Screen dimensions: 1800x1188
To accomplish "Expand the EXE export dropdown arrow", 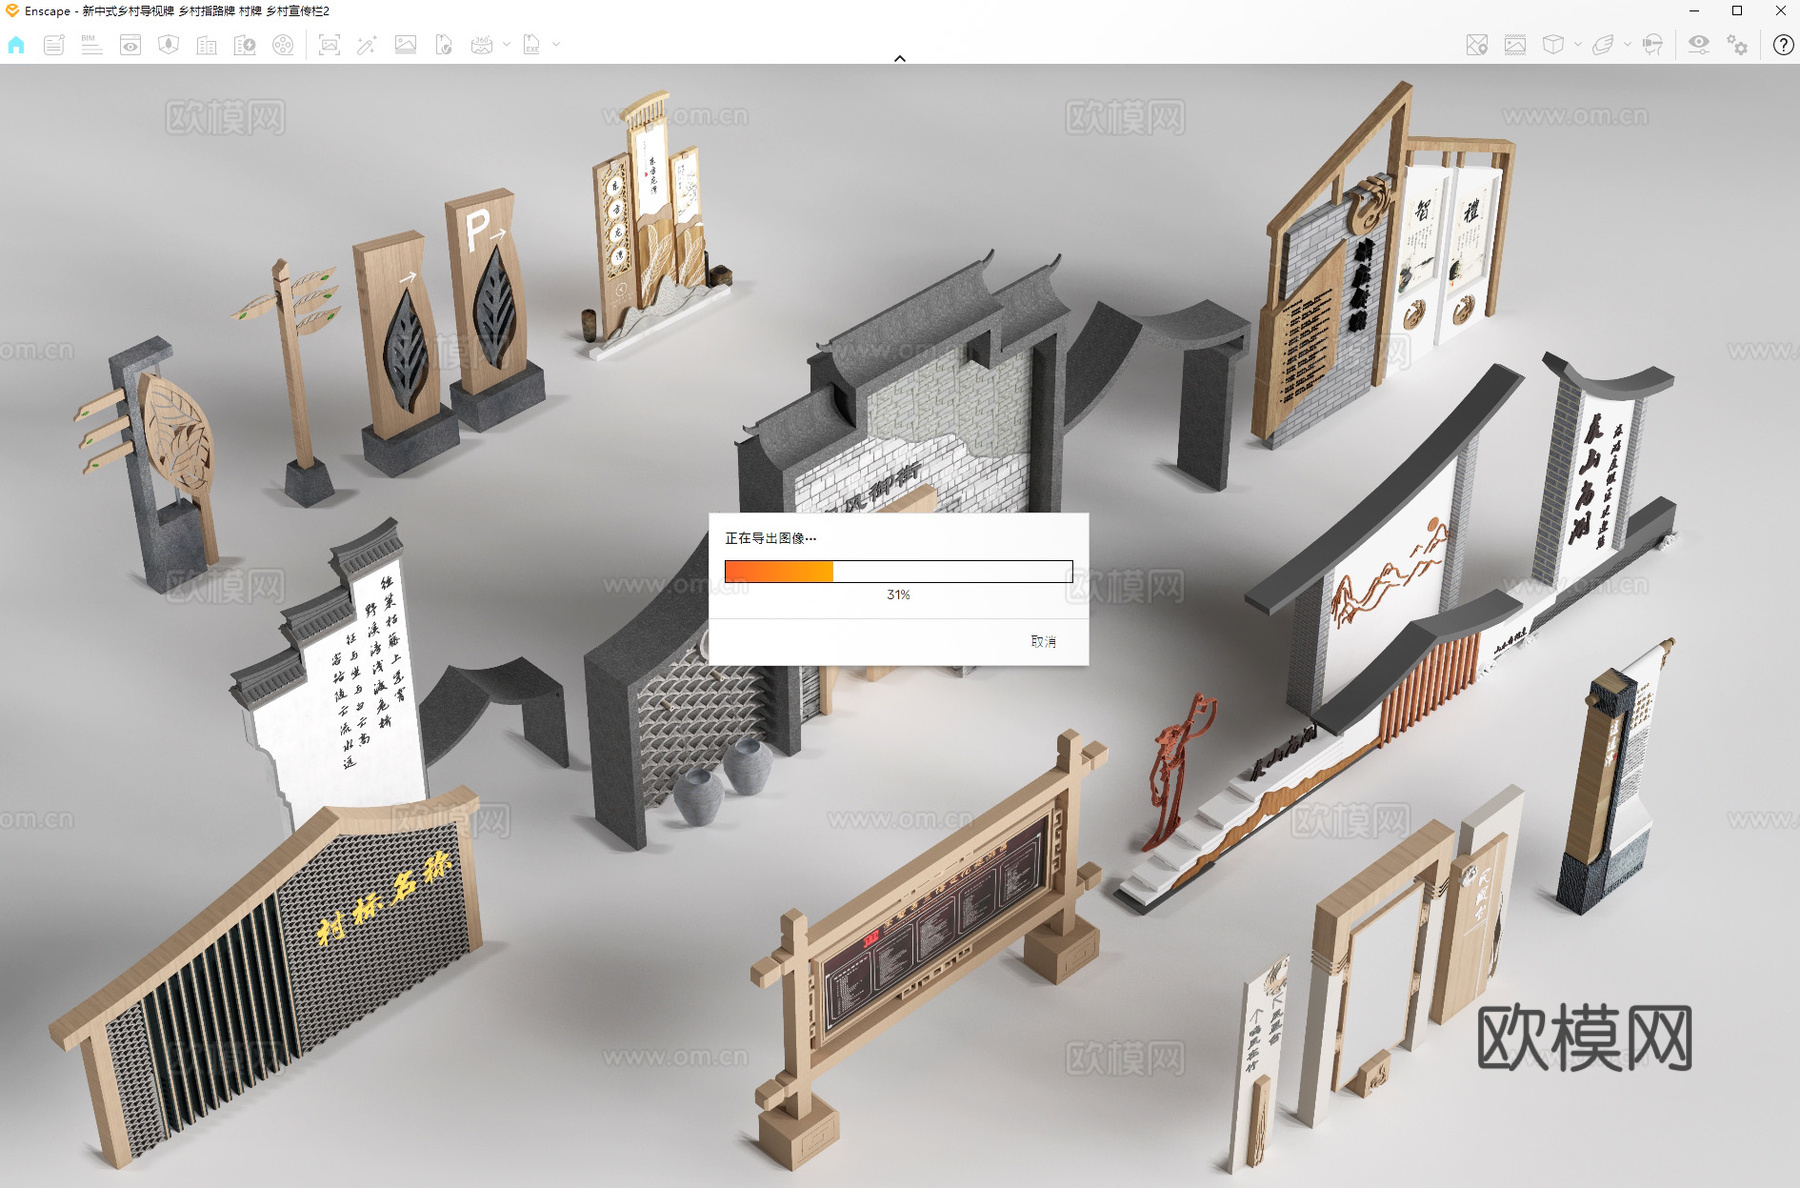I will [557, 44].
